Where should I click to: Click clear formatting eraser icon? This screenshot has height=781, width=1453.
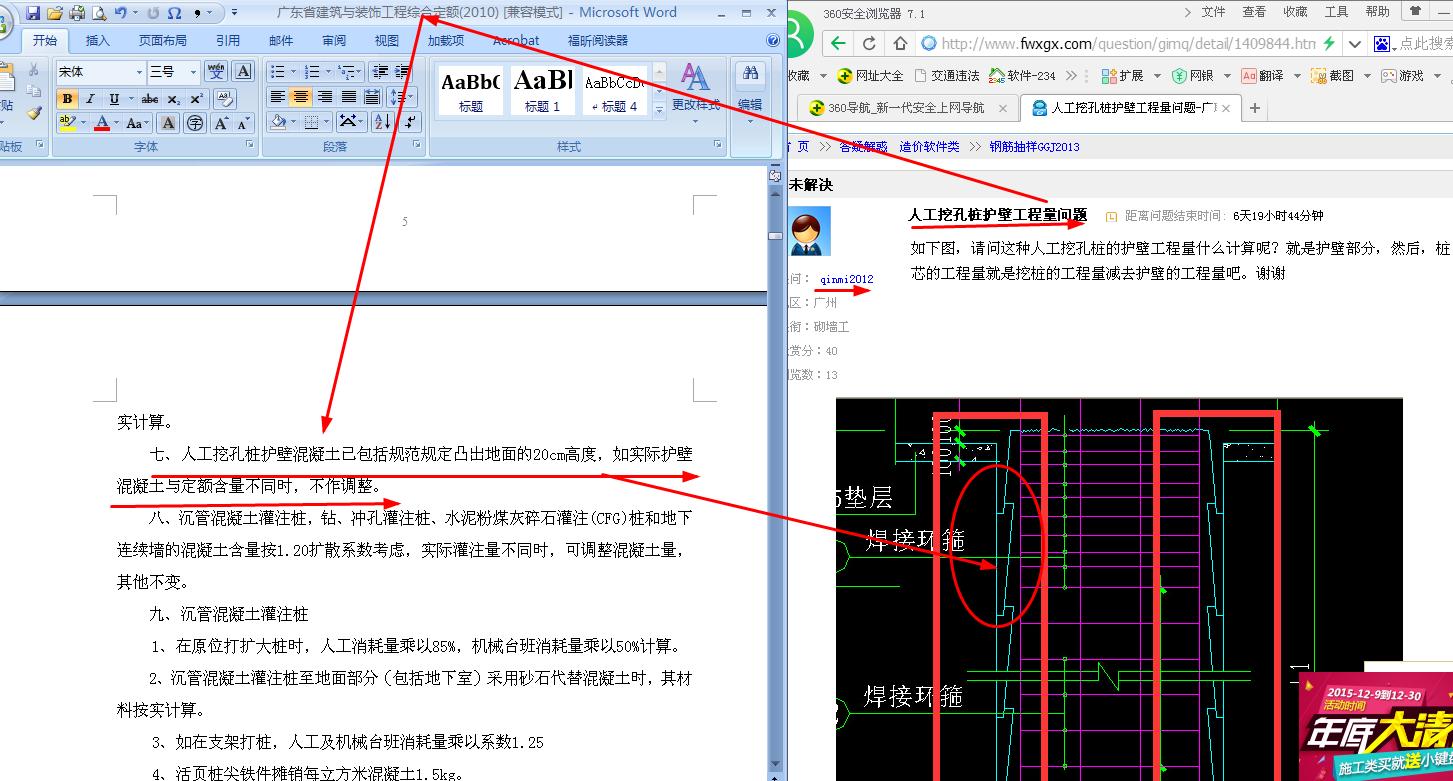[225, 99]
